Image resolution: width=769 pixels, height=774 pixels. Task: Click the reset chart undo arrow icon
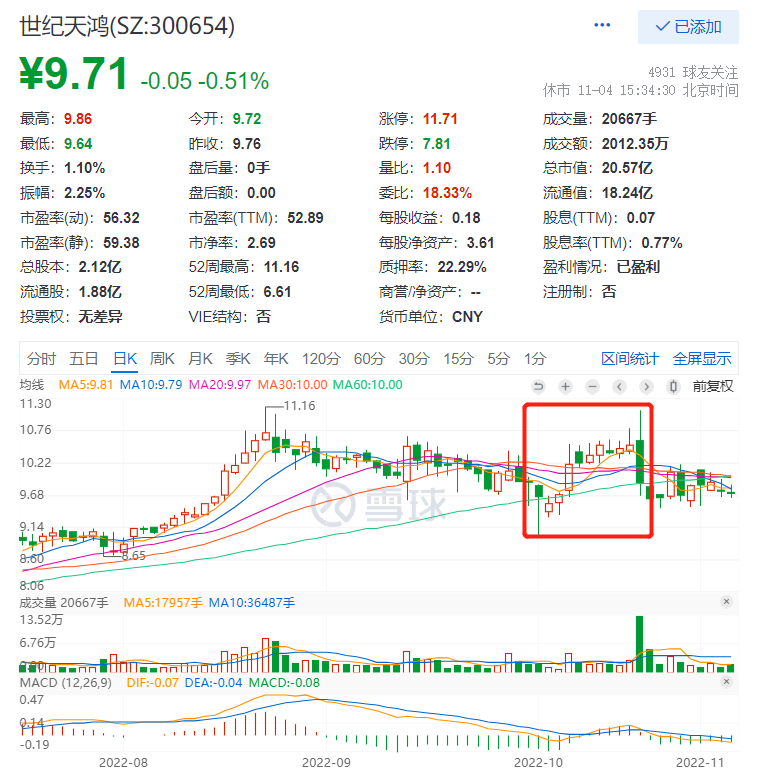[x=538, y=387]
